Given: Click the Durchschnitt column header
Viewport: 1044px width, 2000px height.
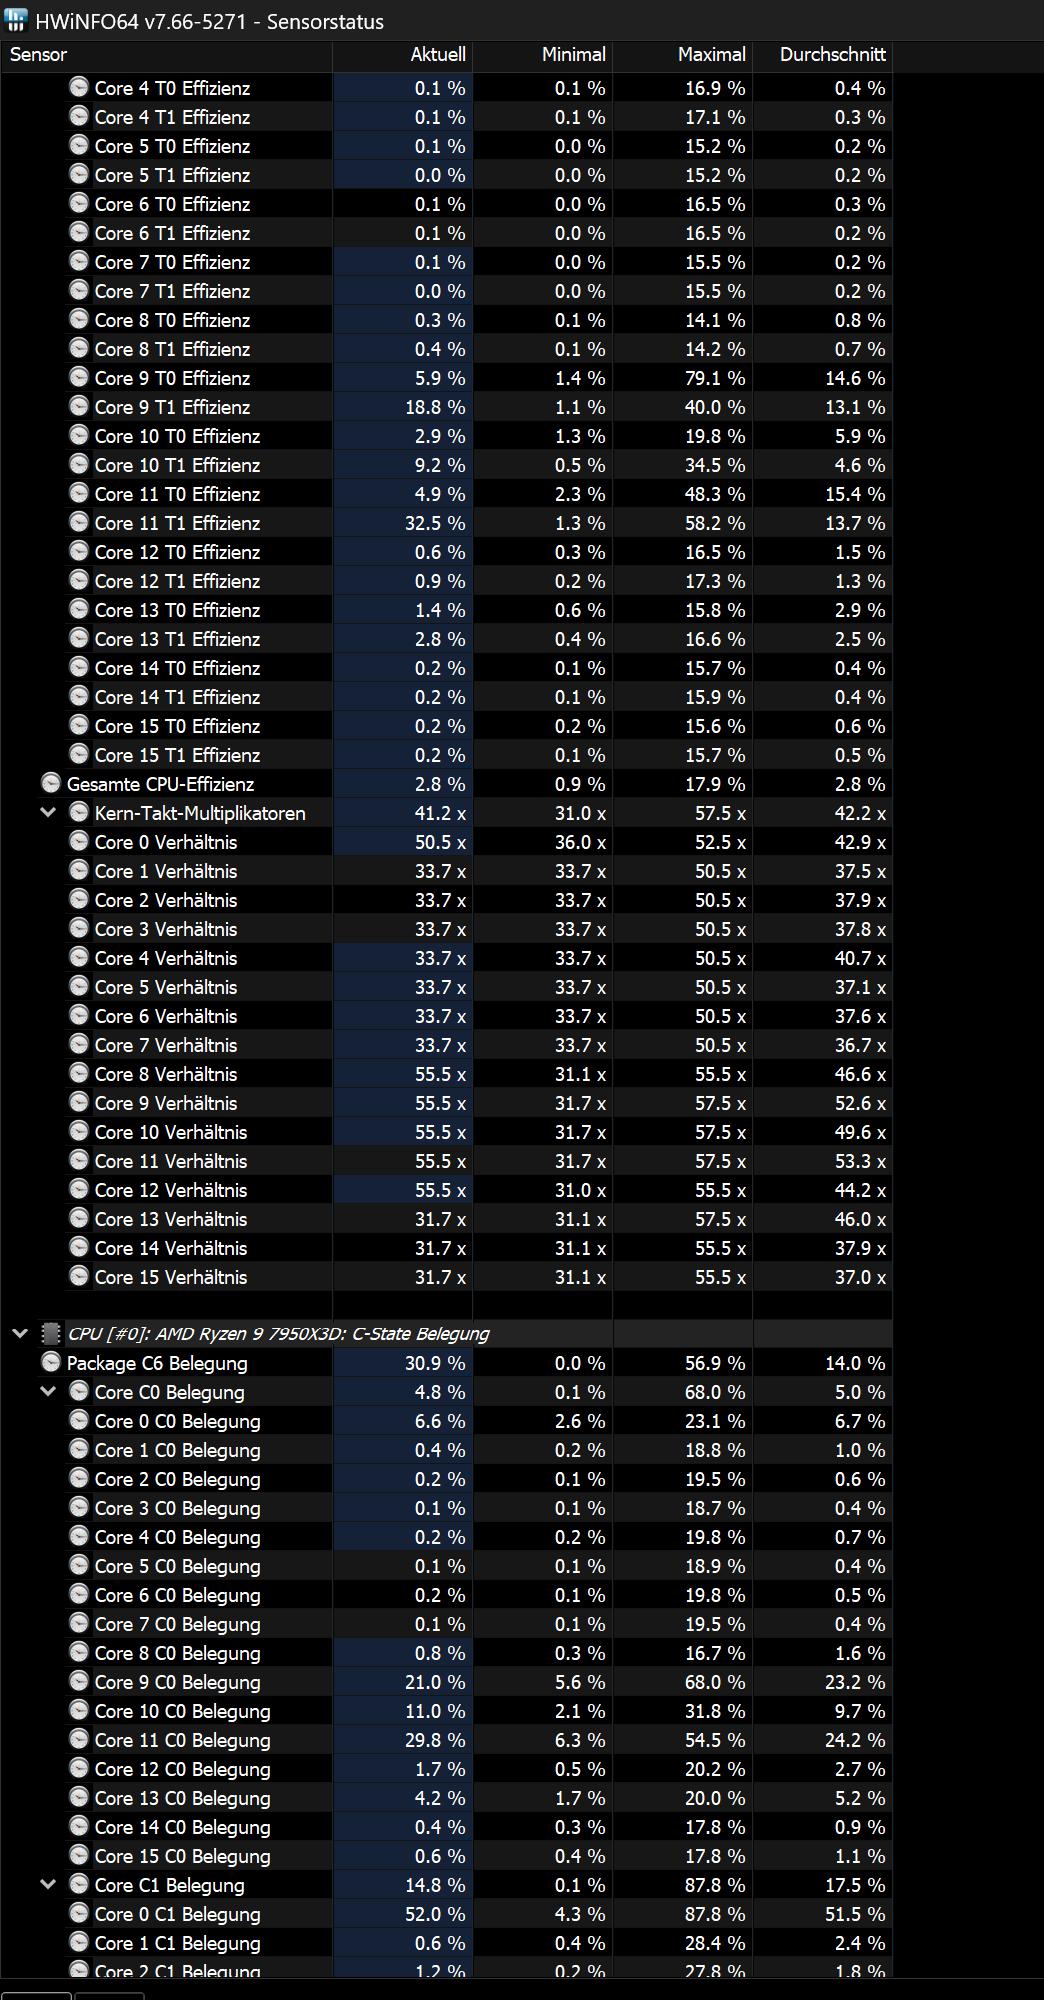Looking at the screenshot, I should point(822,55).
